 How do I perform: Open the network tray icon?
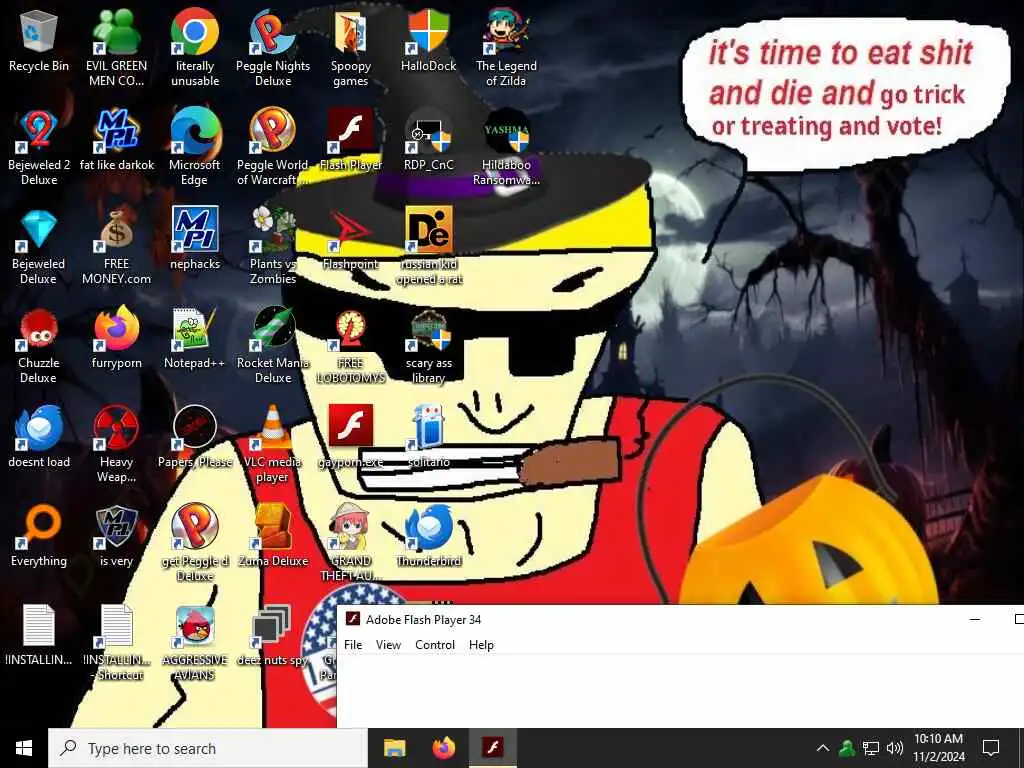pyautogui.click(x=871, y=748)
